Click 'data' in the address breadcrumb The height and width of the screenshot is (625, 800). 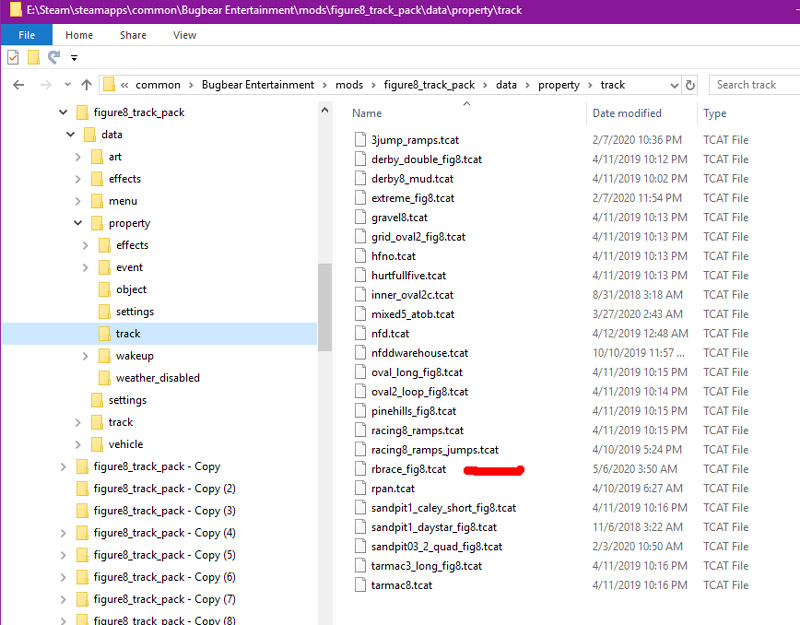coord(506,85)
